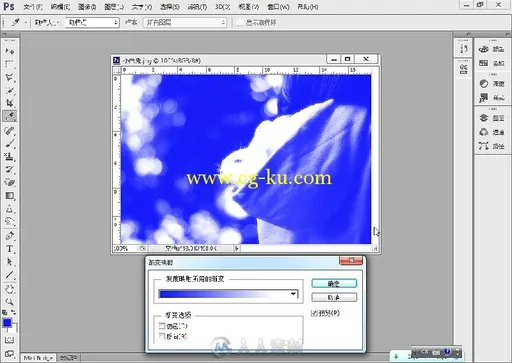This screenshot has height=363, width=512.
Task: Click OK (确定) in Gradient Map dialog
Action: [x=334, y=283]
